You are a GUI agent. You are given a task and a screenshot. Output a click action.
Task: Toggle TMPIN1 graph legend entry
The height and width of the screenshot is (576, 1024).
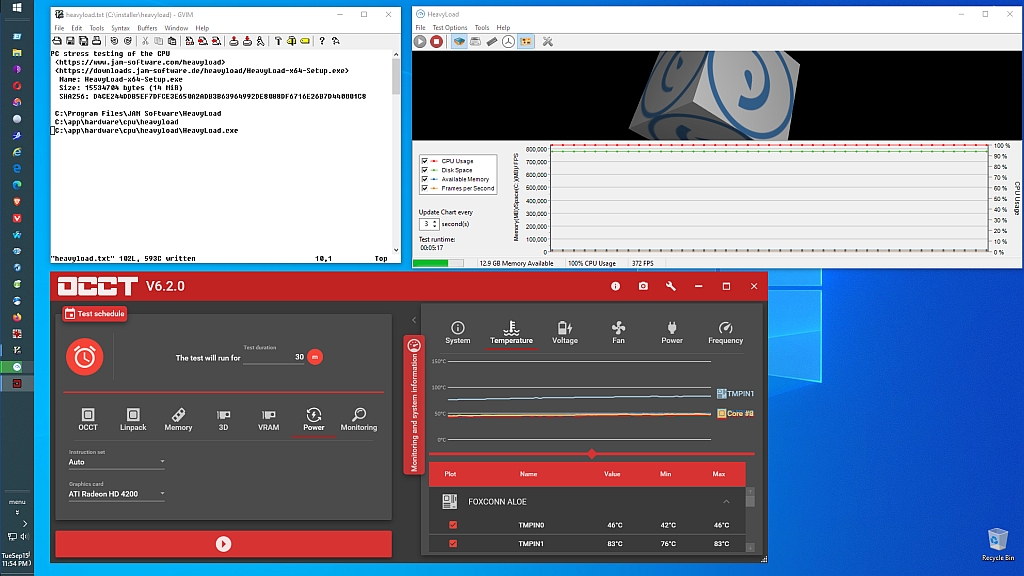pyautogui.click(x=735, y=394)
